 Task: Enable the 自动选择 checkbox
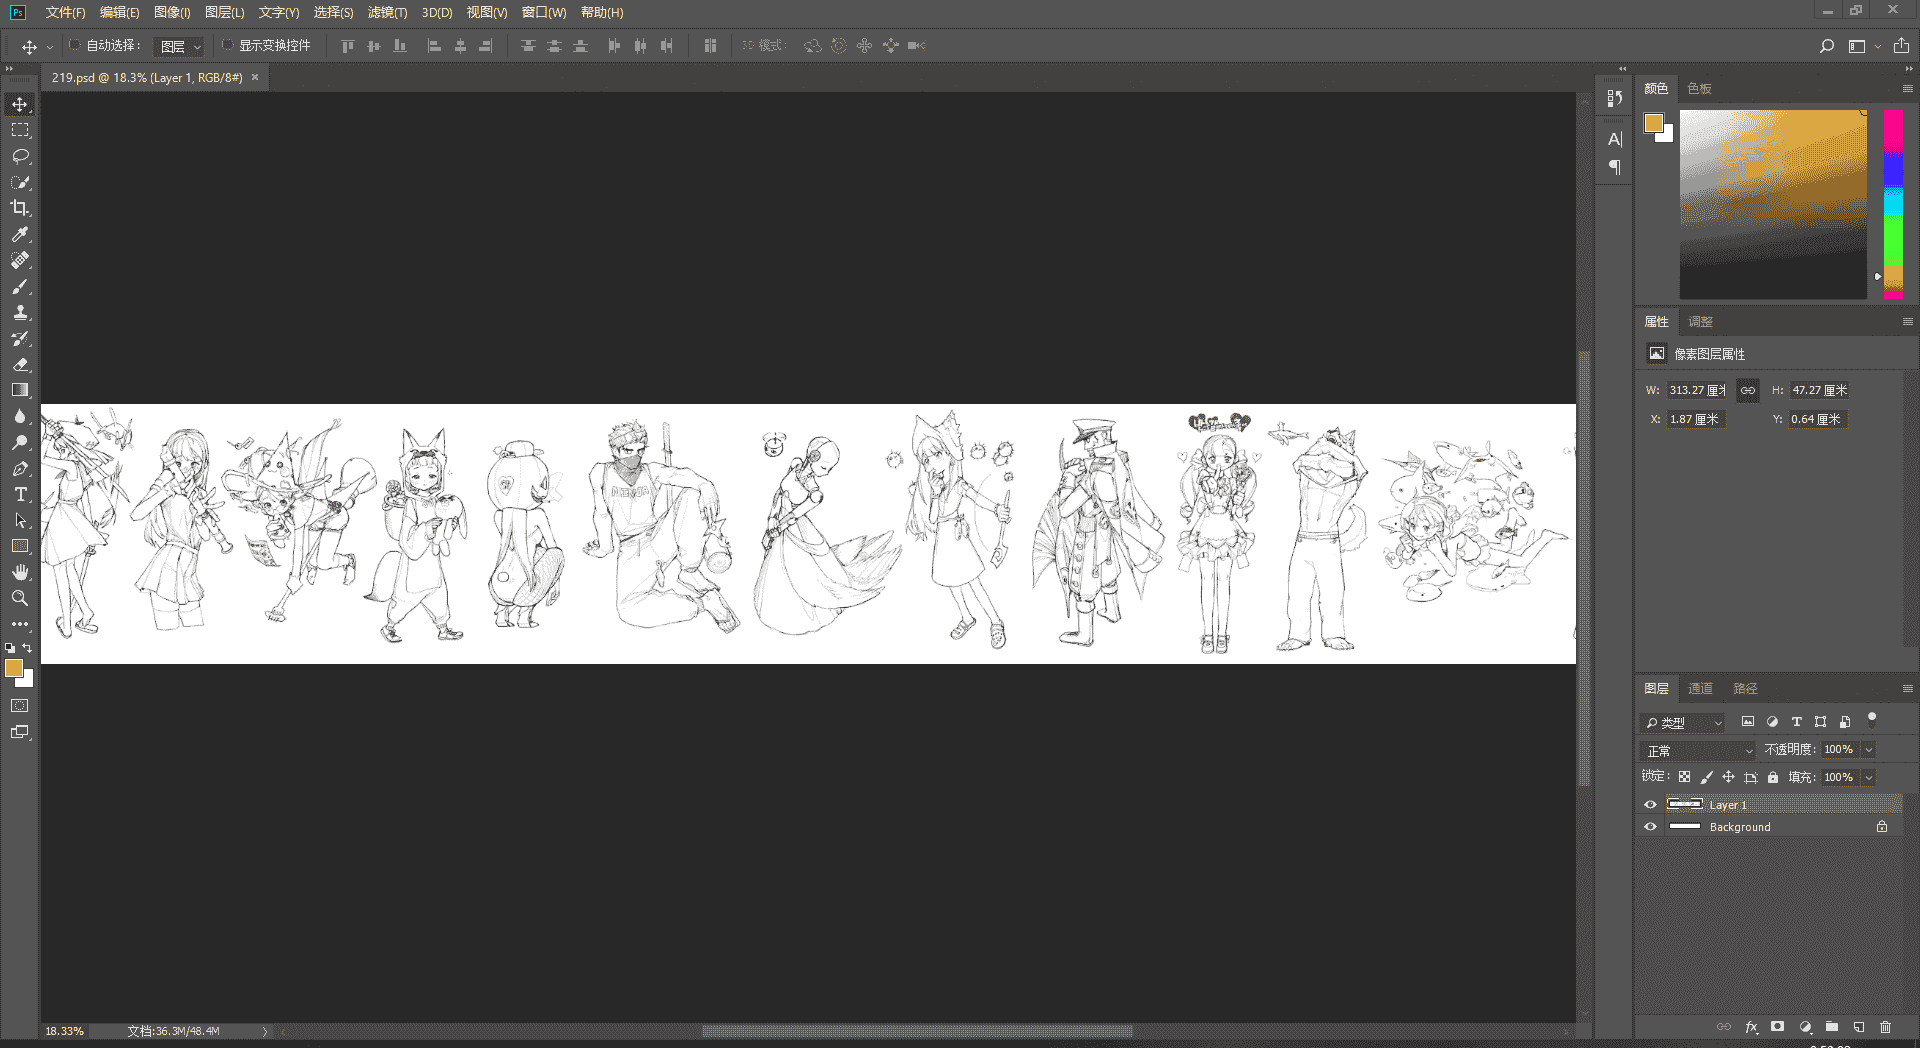click(74, 45)
